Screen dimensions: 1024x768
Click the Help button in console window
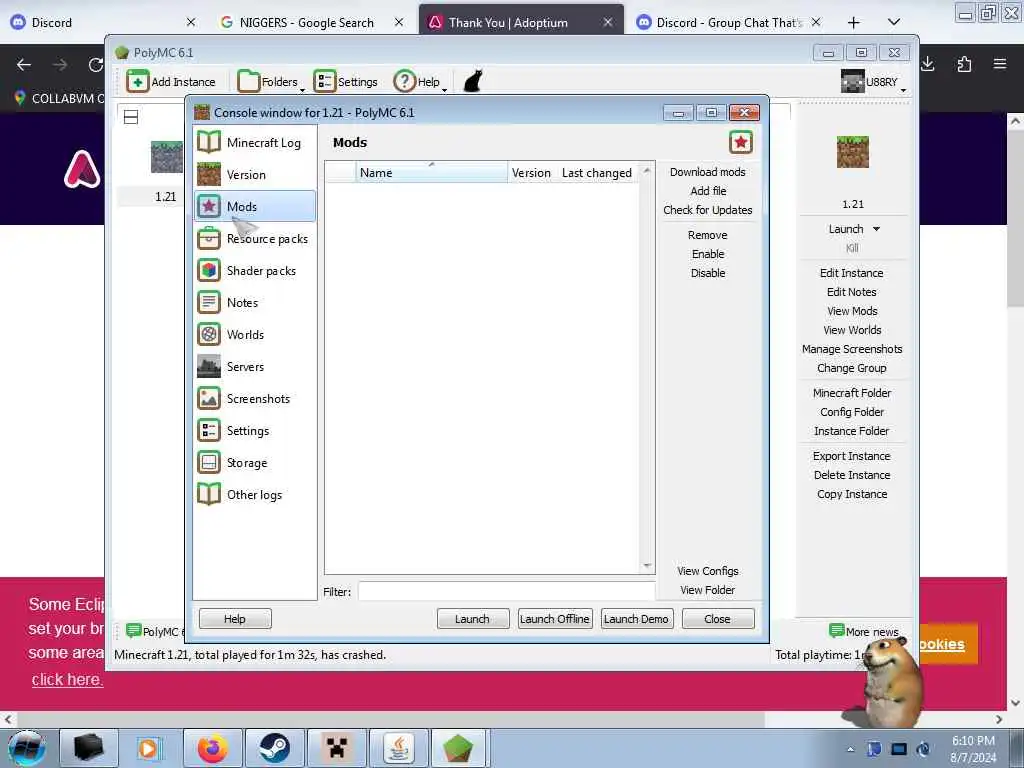point(235,618)
